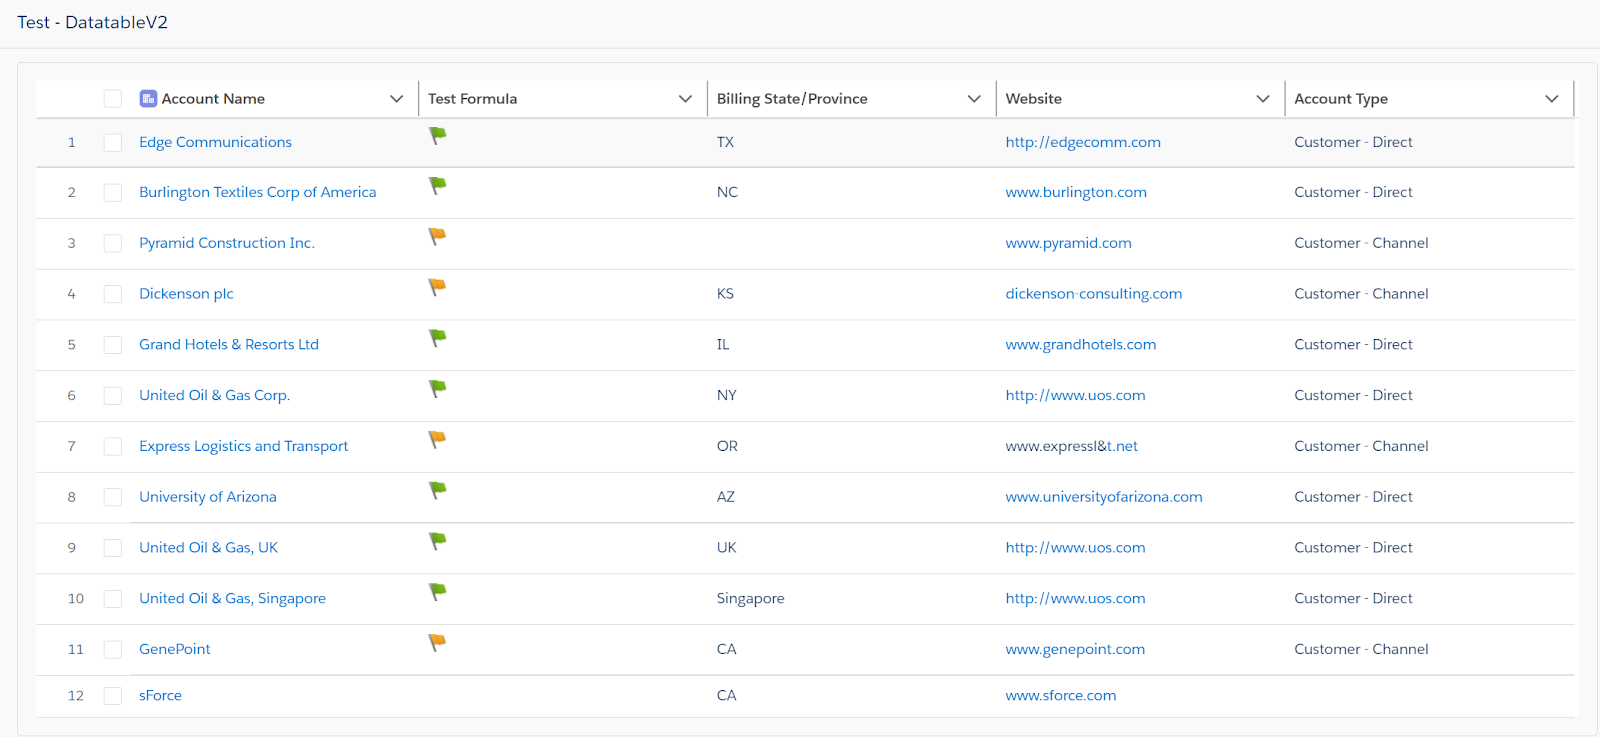
Task: Click the orange flag in Dickenson plc row
Action: 437,287
